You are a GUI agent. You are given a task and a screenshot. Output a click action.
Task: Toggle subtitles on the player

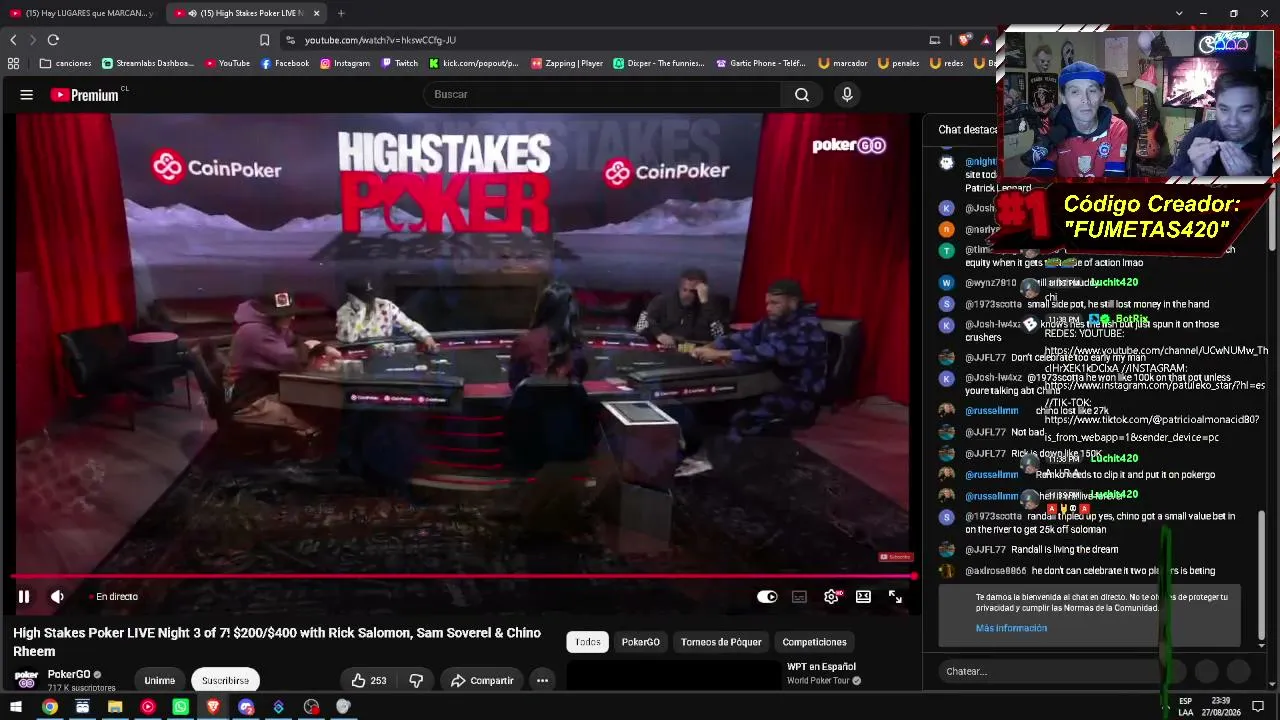(799, 597)
